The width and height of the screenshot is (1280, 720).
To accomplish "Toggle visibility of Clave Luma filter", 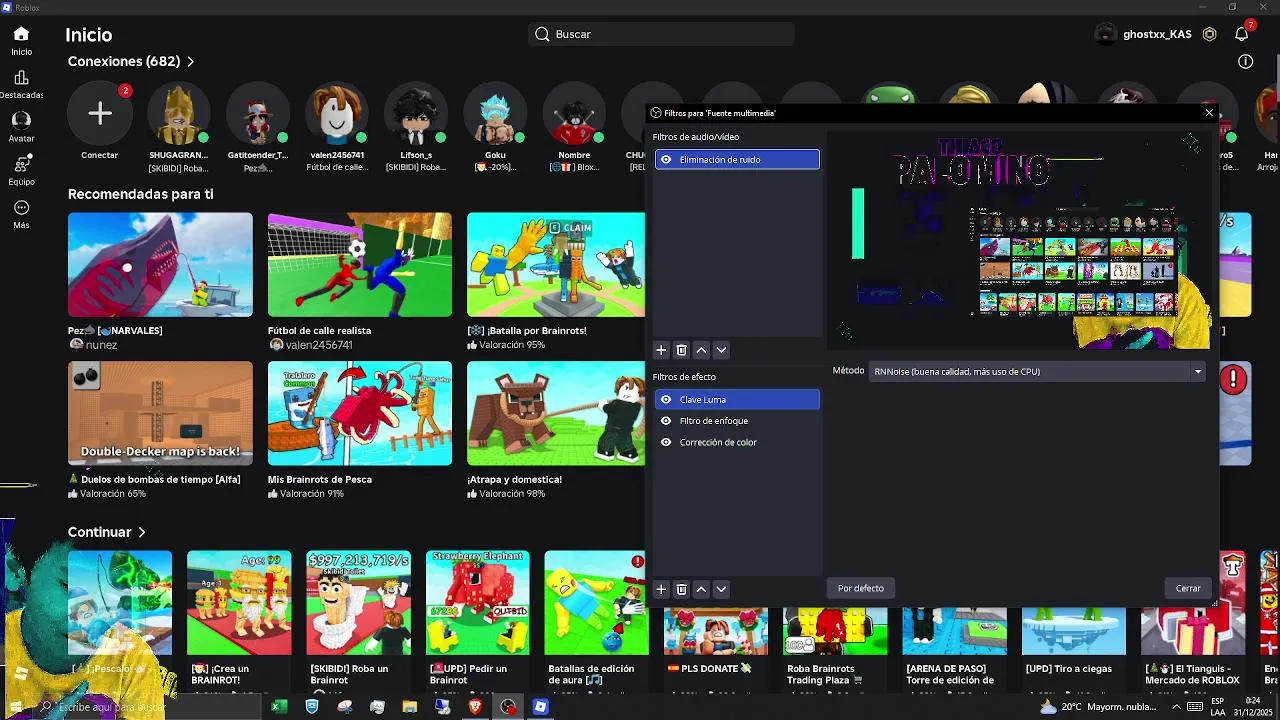I will point(666,400).
